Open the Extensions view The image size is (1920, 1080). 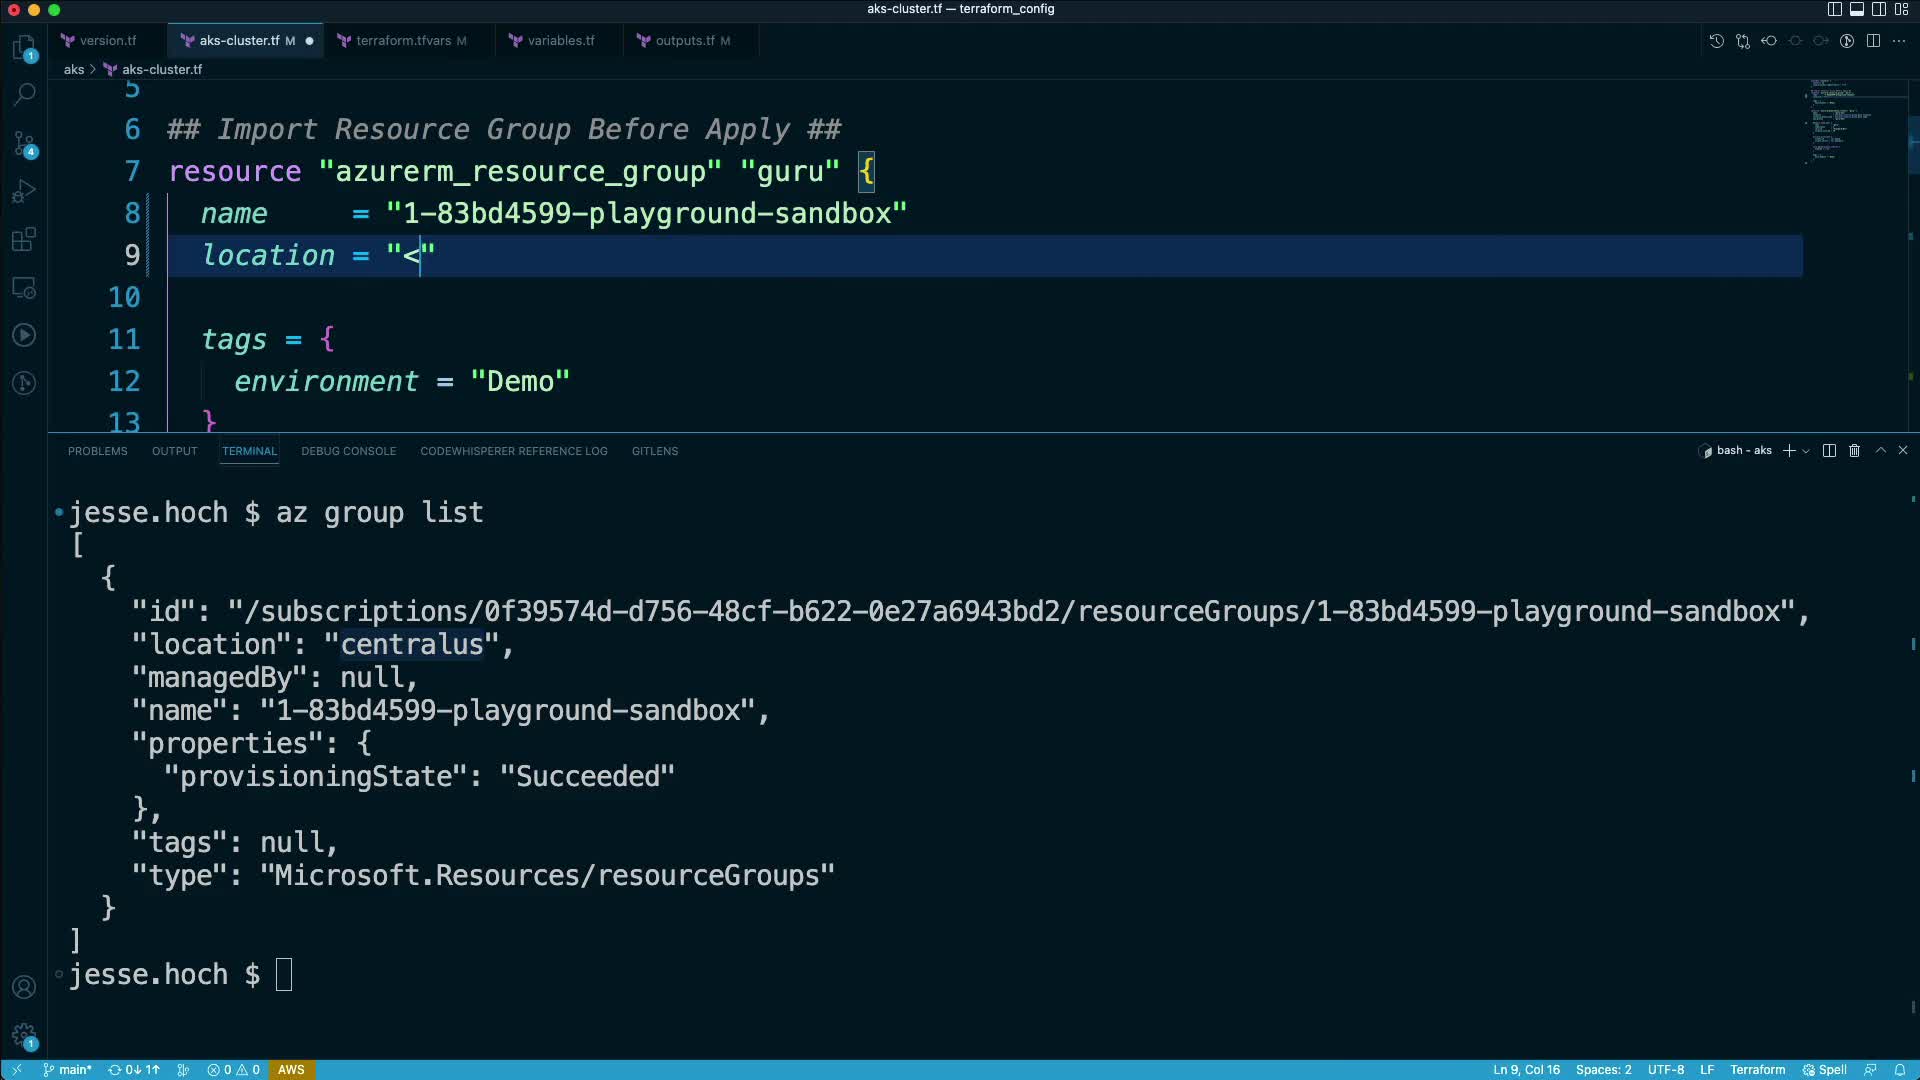(24, 239)
